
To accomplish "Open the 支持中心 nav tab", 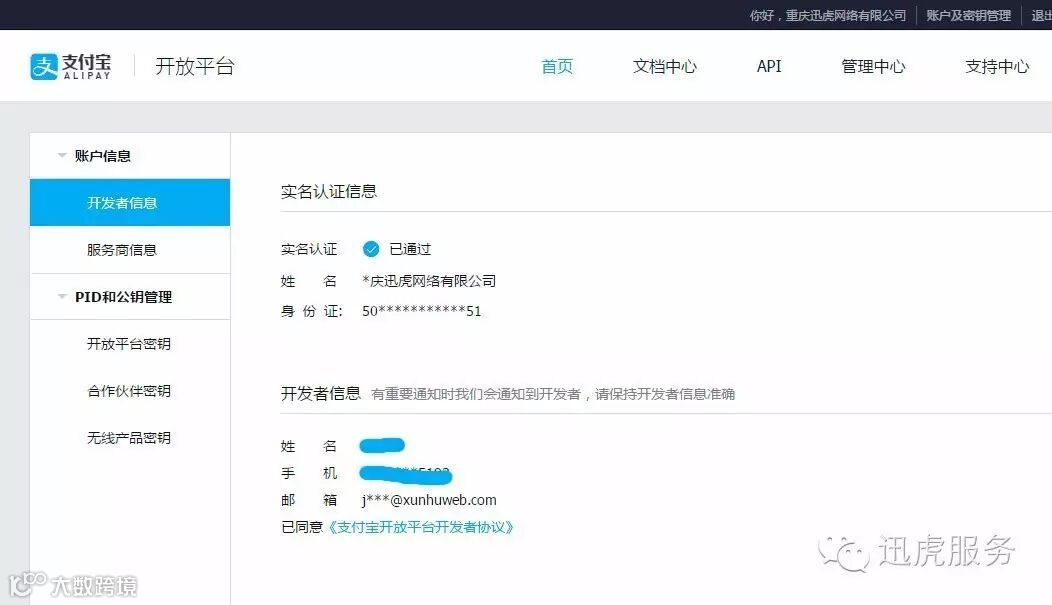I will (x=997, y=66).
